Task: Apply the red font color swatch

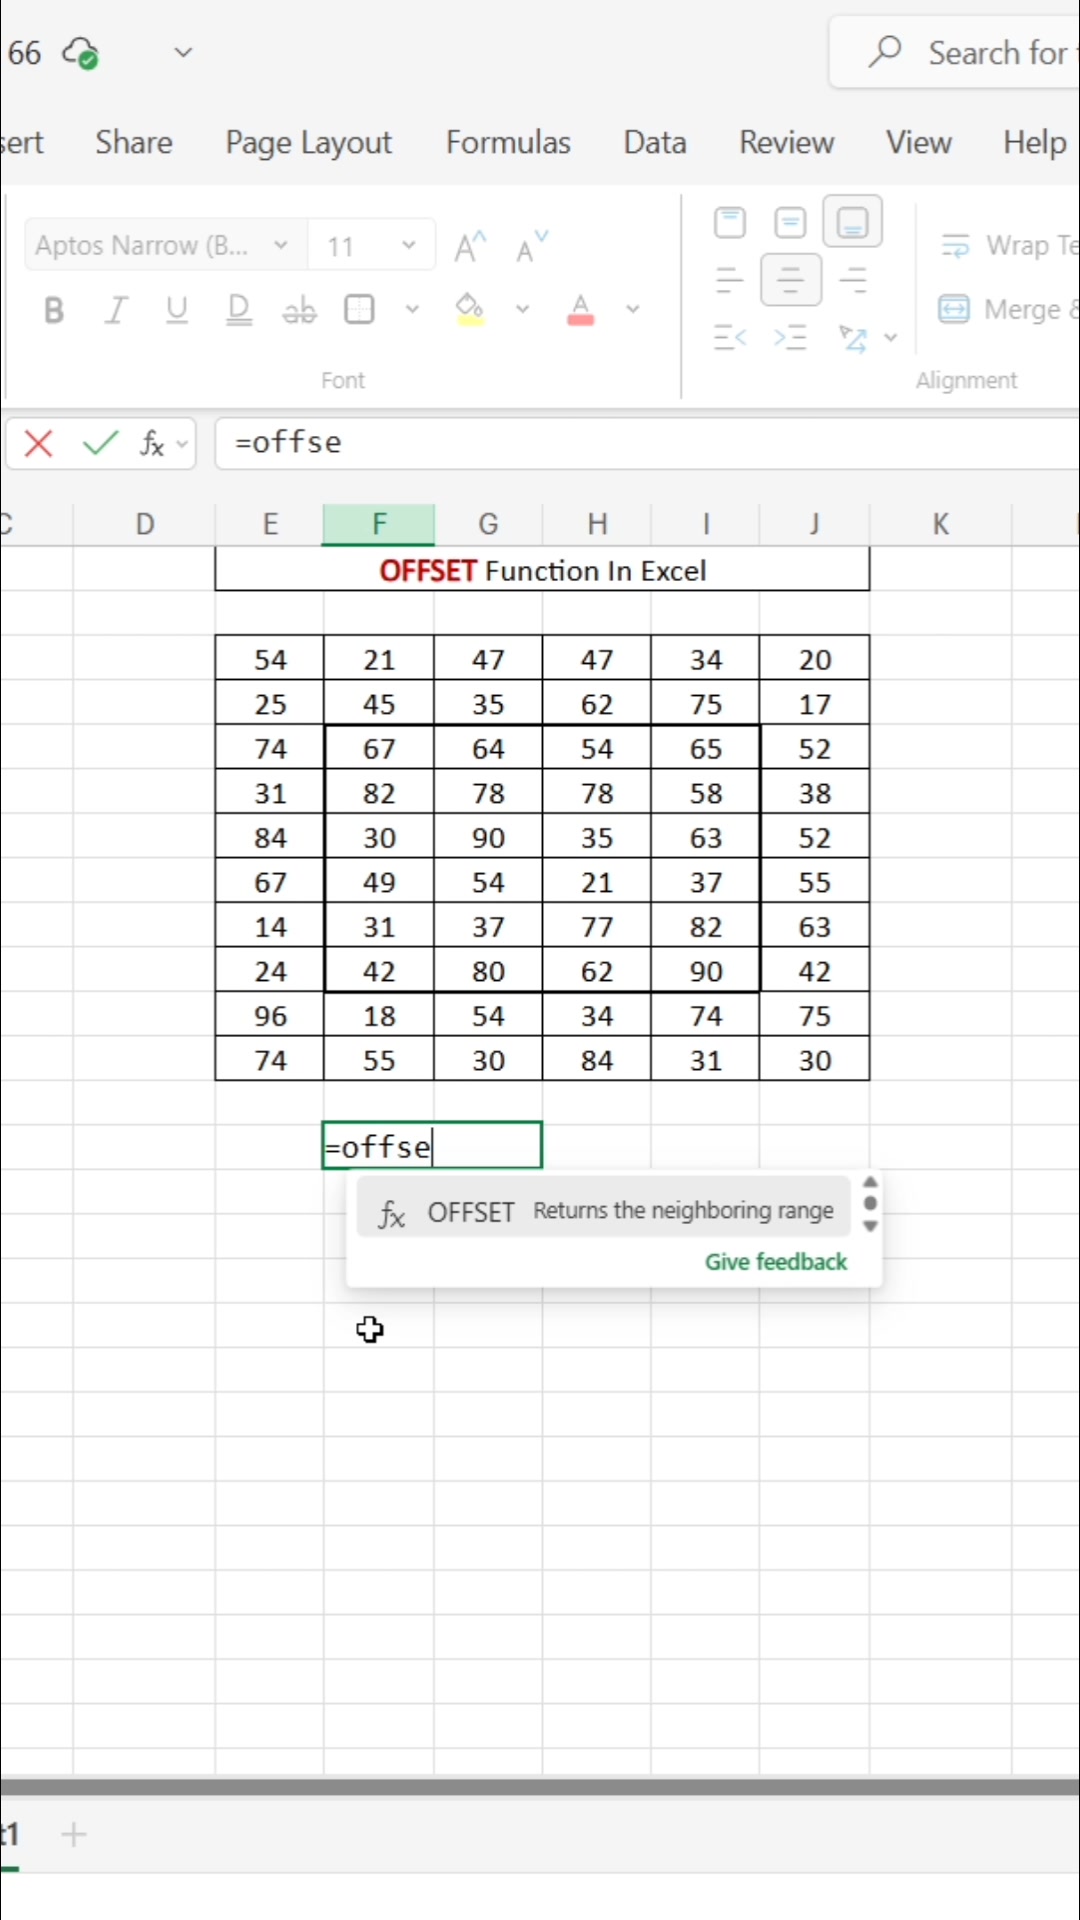Action: tap(581, 310)
